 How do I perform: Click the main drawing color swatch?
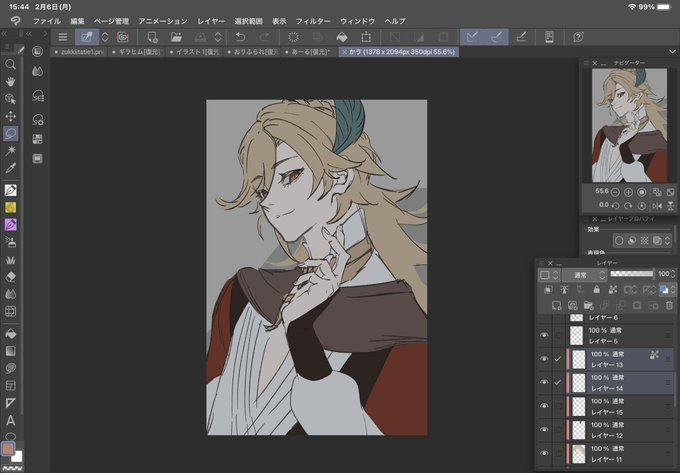pos(8,449)
